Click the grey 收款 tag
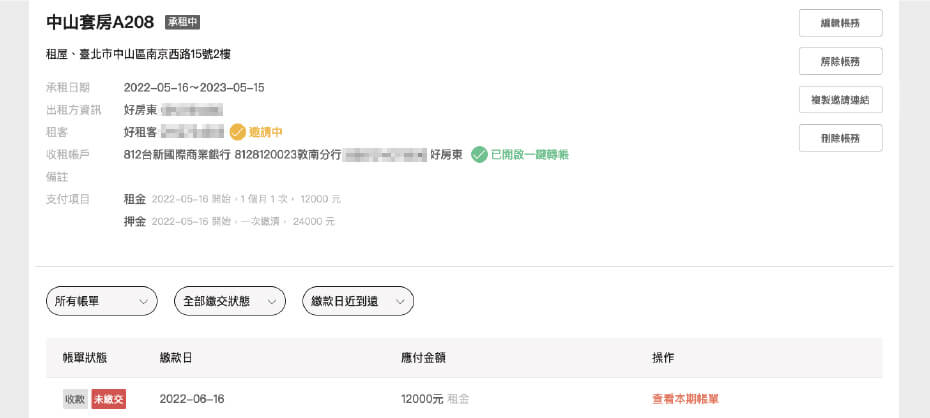 point(75,399)
